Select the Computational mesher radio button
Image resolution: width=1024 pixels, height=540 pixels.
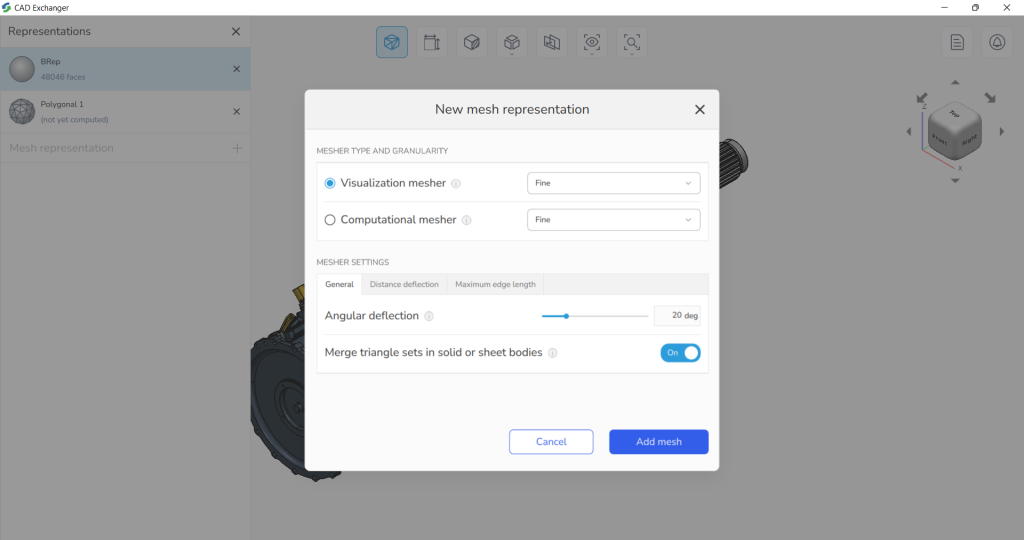point(330,220)
